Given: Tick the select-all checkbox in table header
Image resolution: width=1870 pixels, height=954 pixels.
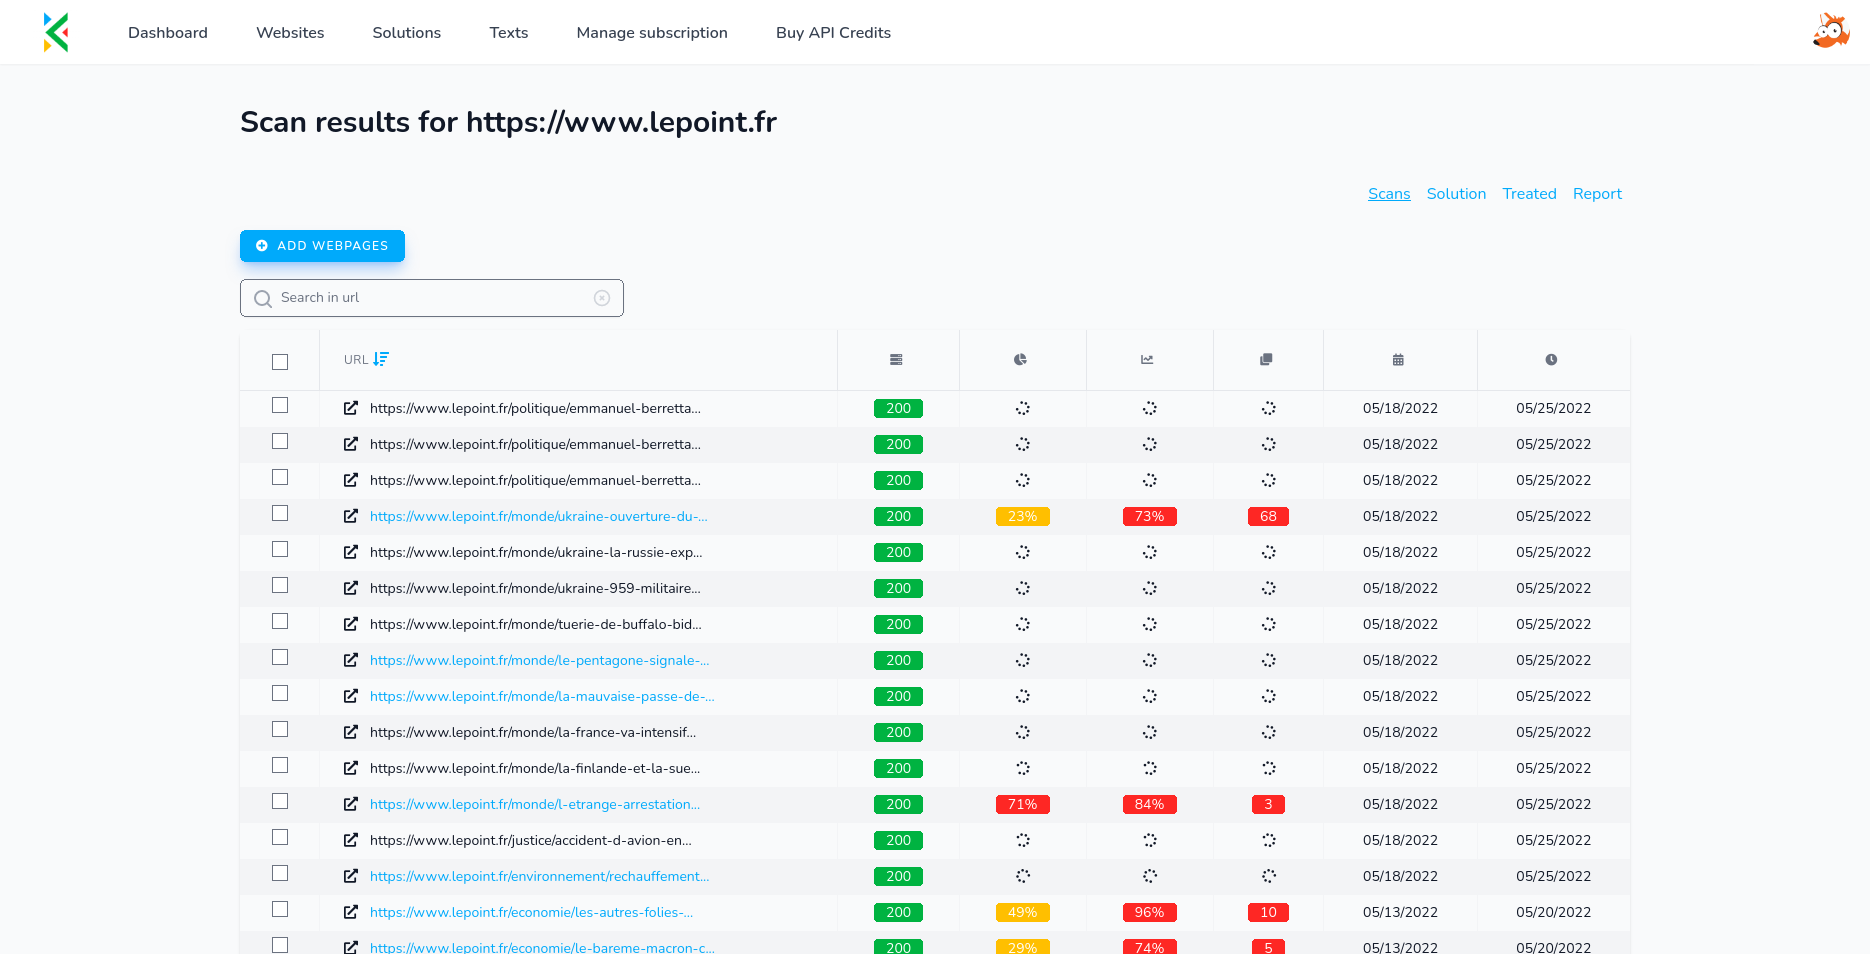Looking at the screenshot, I should click(x=280, y=362).
